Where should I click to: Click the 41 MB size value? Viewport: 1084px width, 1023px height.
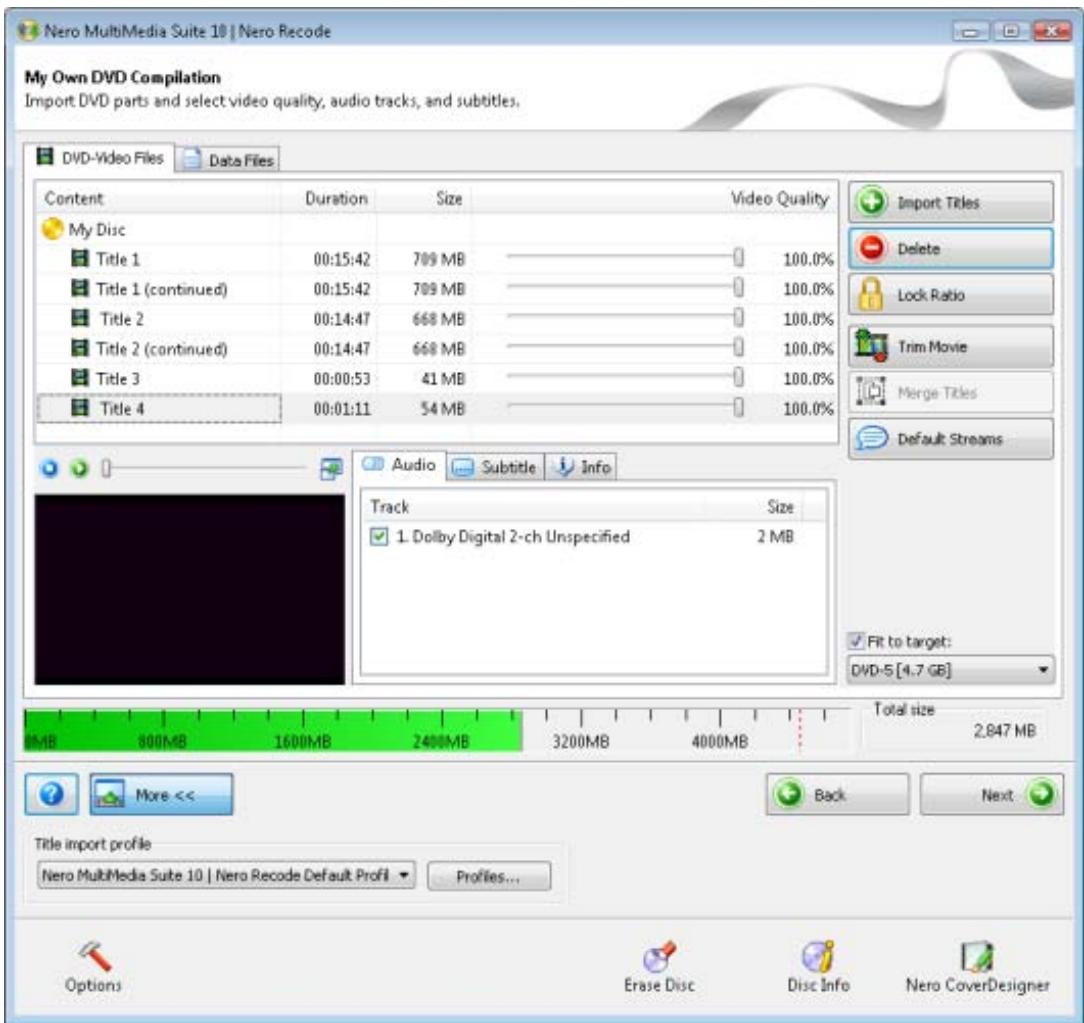(x=443, y=379)
